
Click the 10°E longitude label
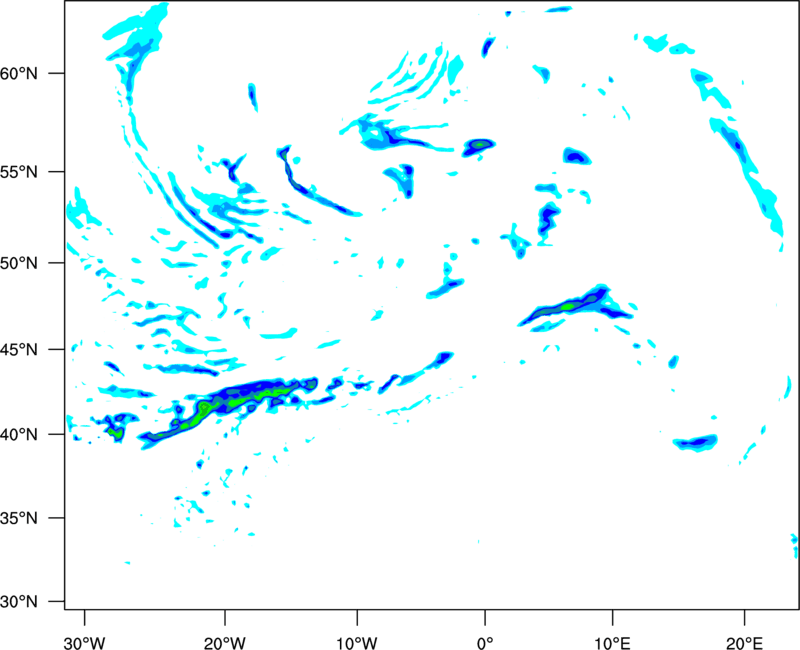click(612, 643)
